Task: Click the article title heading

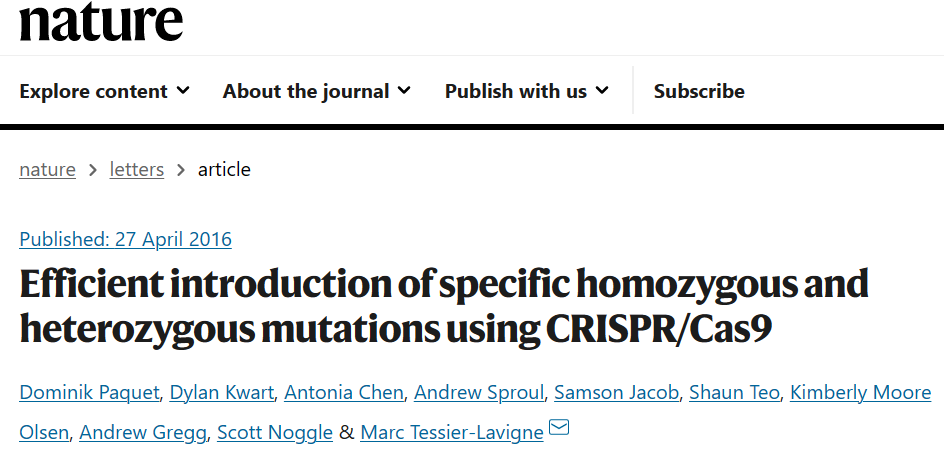Action: [x=444, y=305]
